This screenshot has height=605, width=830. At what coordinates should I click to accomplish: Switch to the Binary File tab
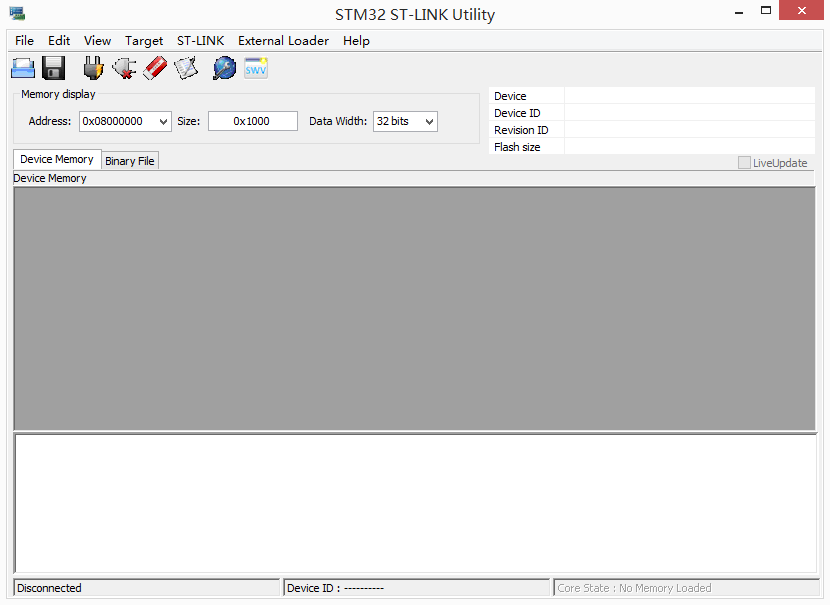pyautogui.click(x=129, y=160)
